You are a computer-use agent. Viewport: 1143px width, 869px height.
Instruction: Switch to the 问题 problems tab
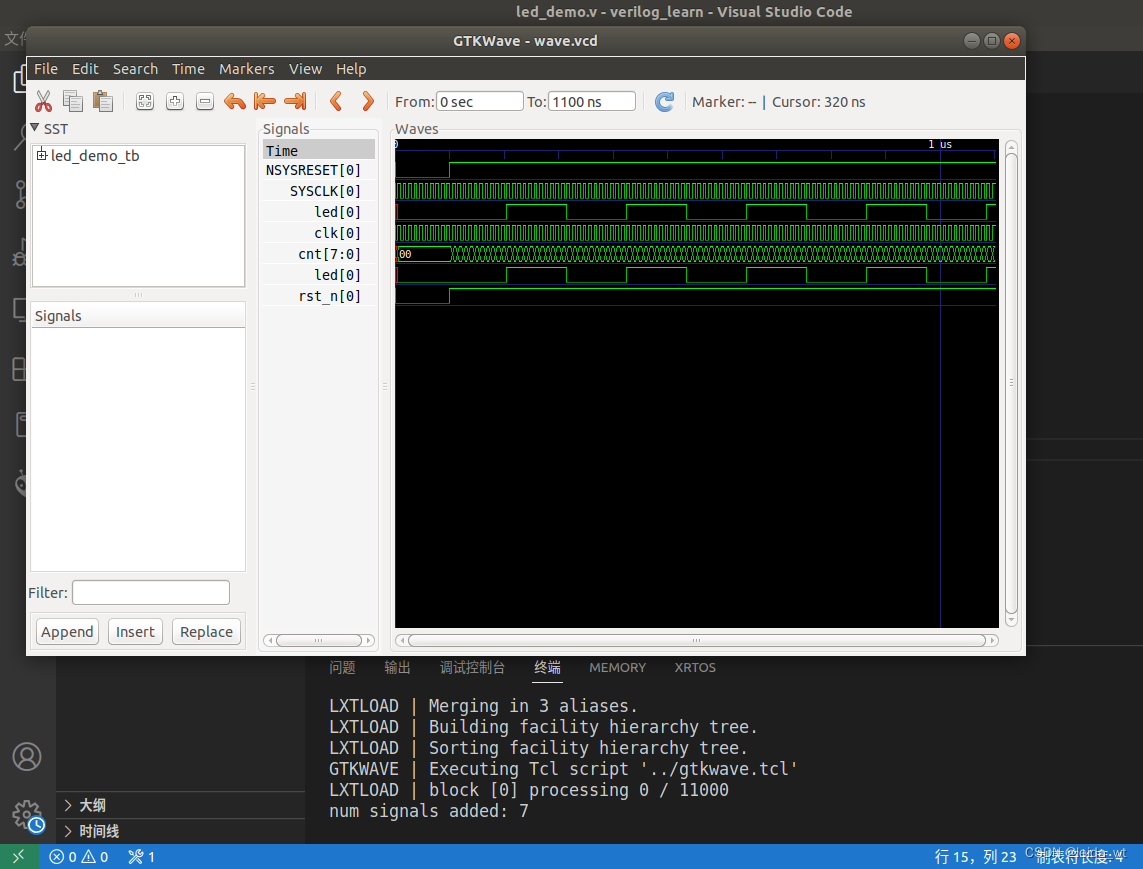tap(342, 667)
